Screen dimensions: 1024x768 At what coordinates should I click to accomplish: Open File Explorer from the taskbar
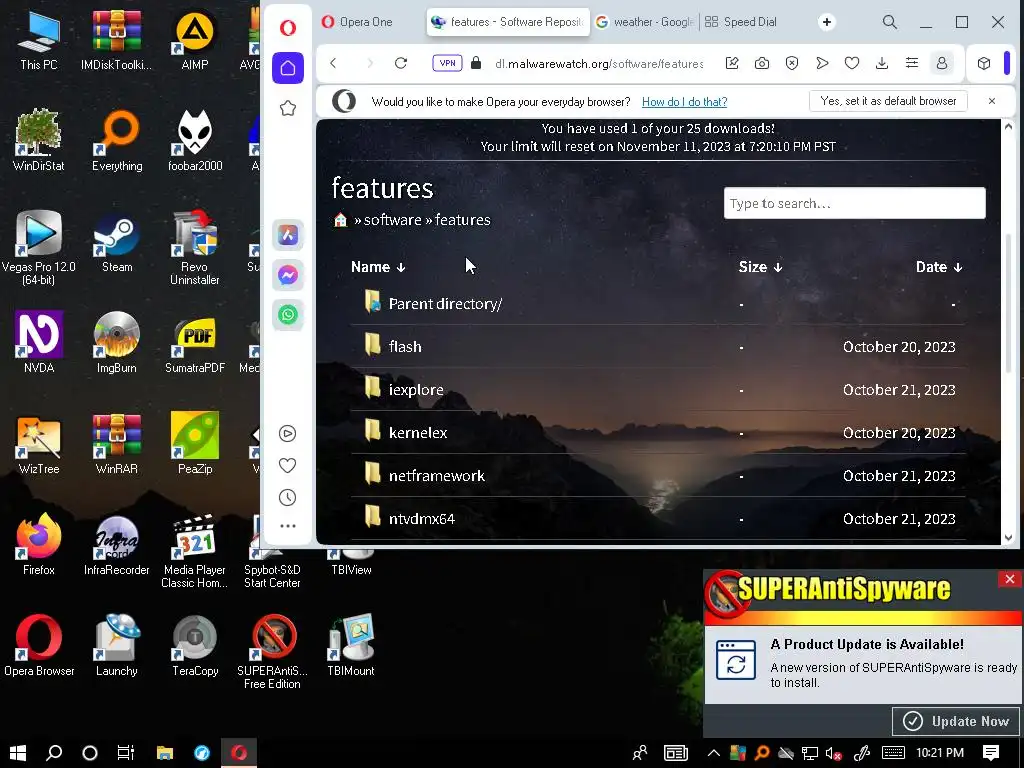(x=165, y=753)
